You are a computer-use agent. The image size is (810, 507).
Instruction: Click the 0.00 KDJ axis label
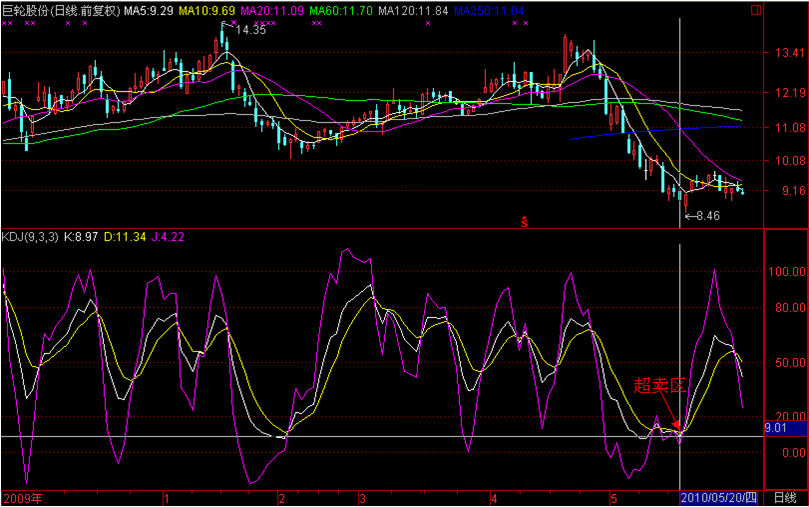coord(793,453)
